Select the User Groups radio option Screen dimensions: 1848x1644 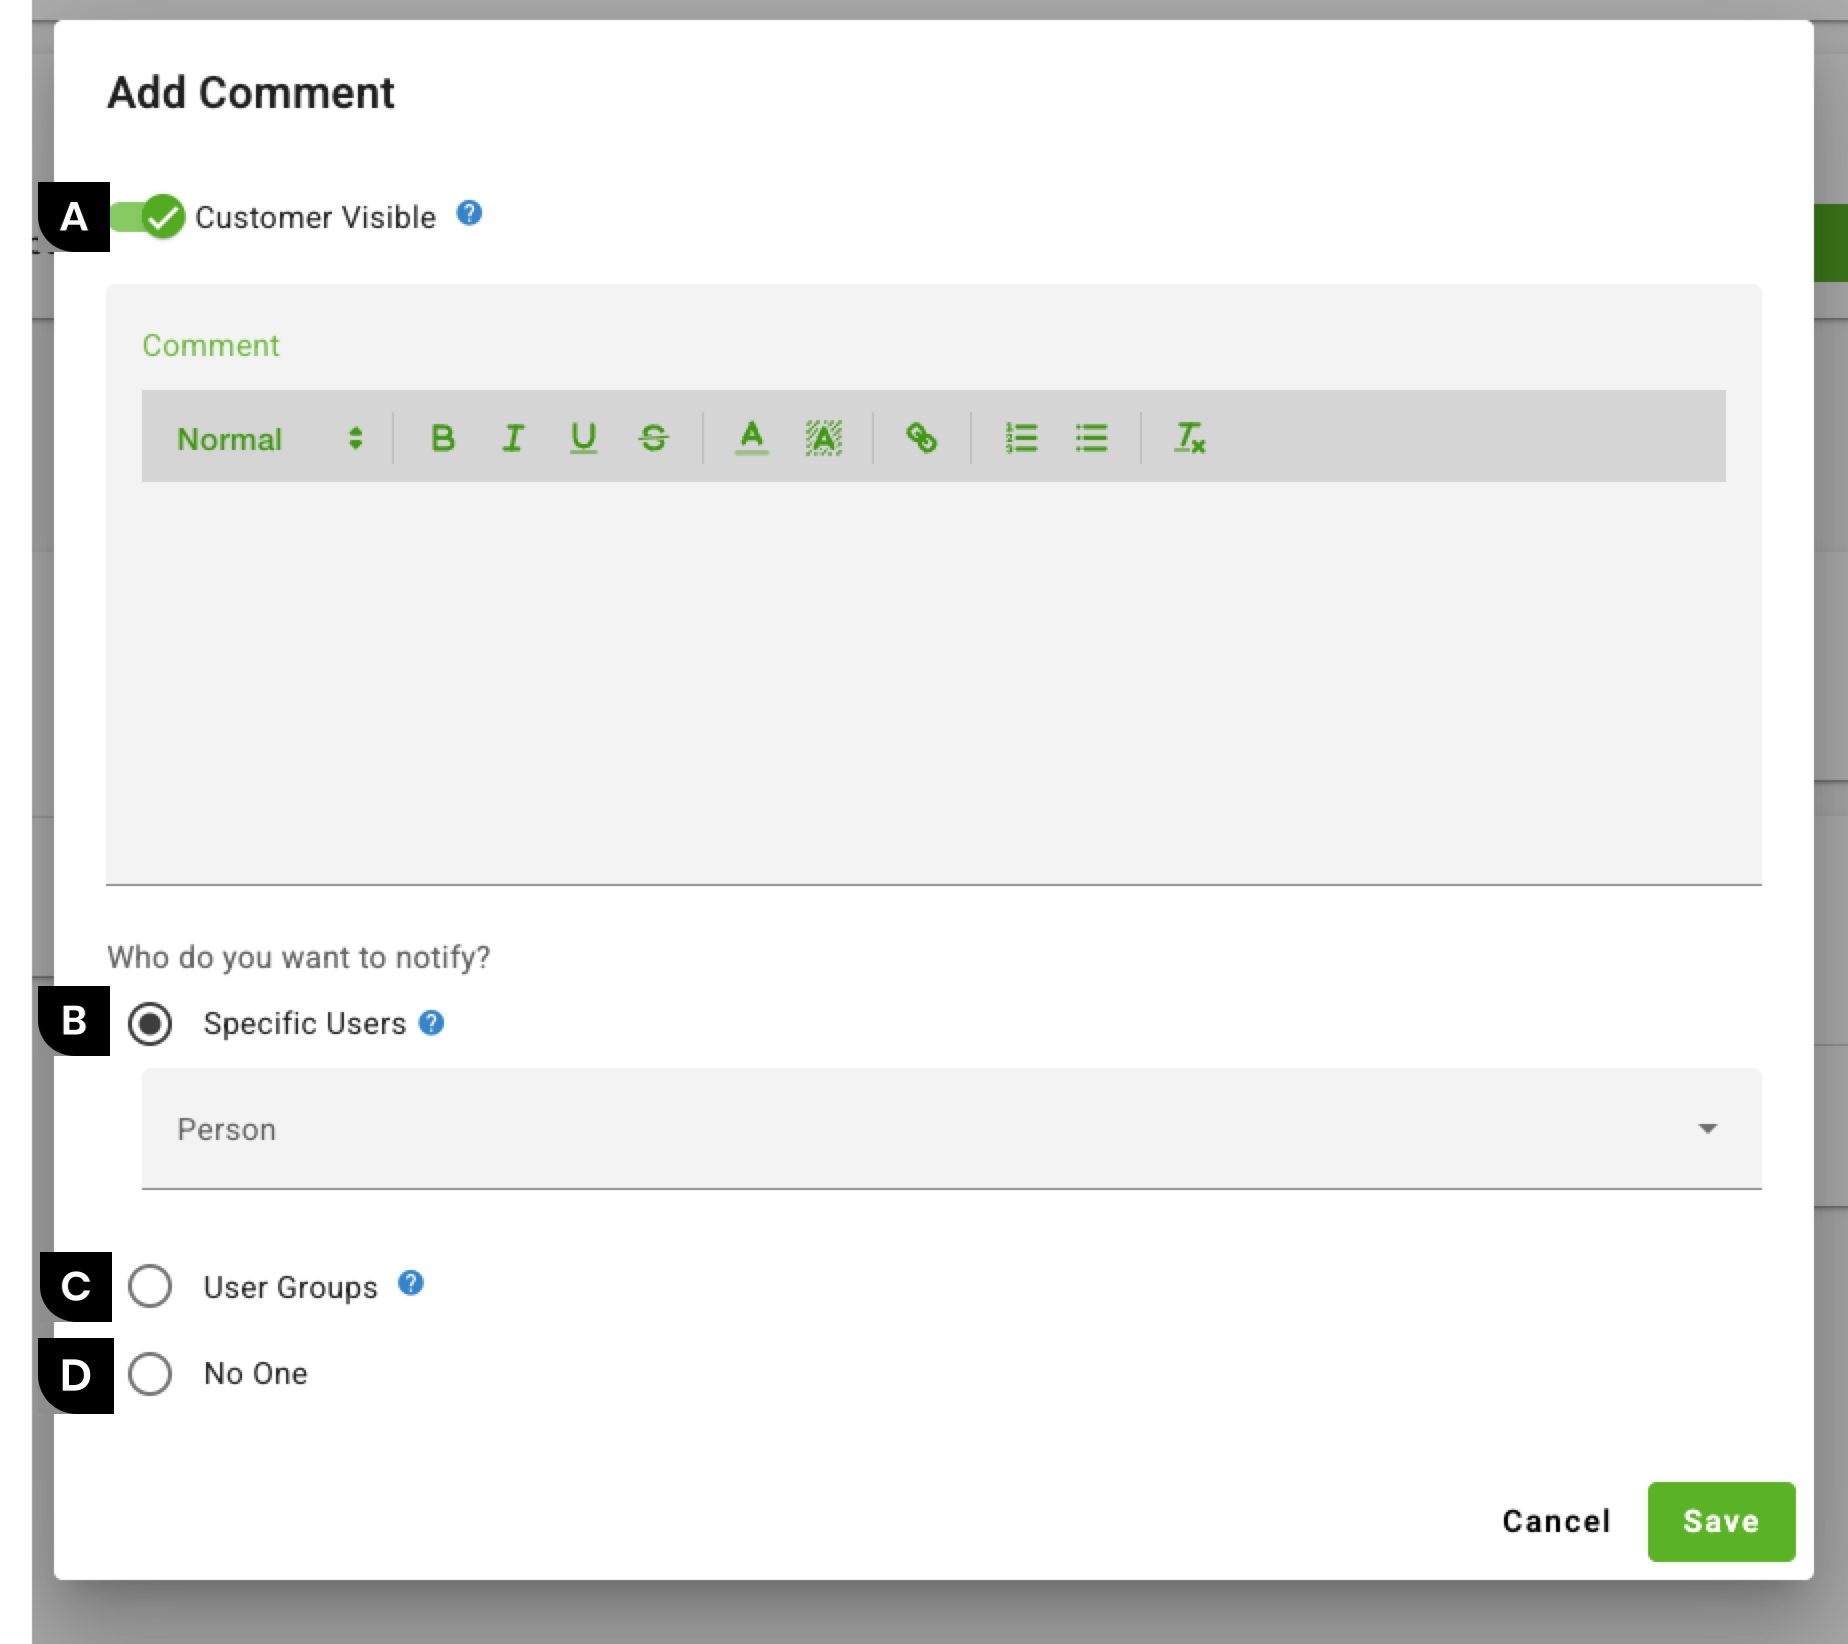point(150,1286)
